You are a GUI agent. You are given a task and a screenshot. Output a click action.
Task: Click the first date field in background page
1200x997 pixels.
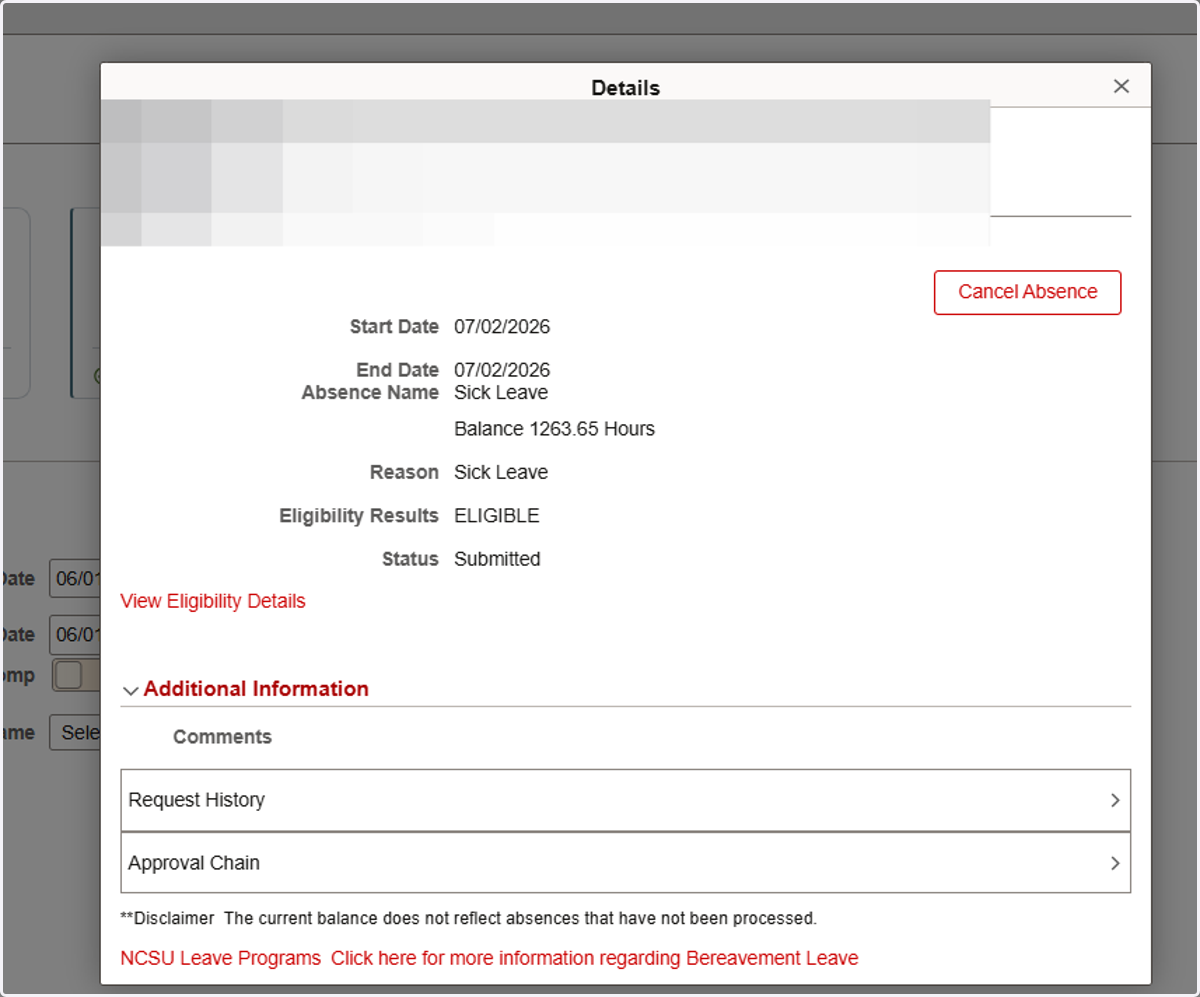point(75,578)
